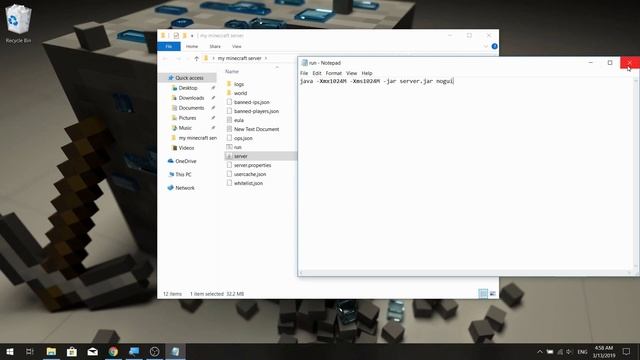Open Notepad File menu
The height and width of the screenshot is (360, 640).
(304, 73)
